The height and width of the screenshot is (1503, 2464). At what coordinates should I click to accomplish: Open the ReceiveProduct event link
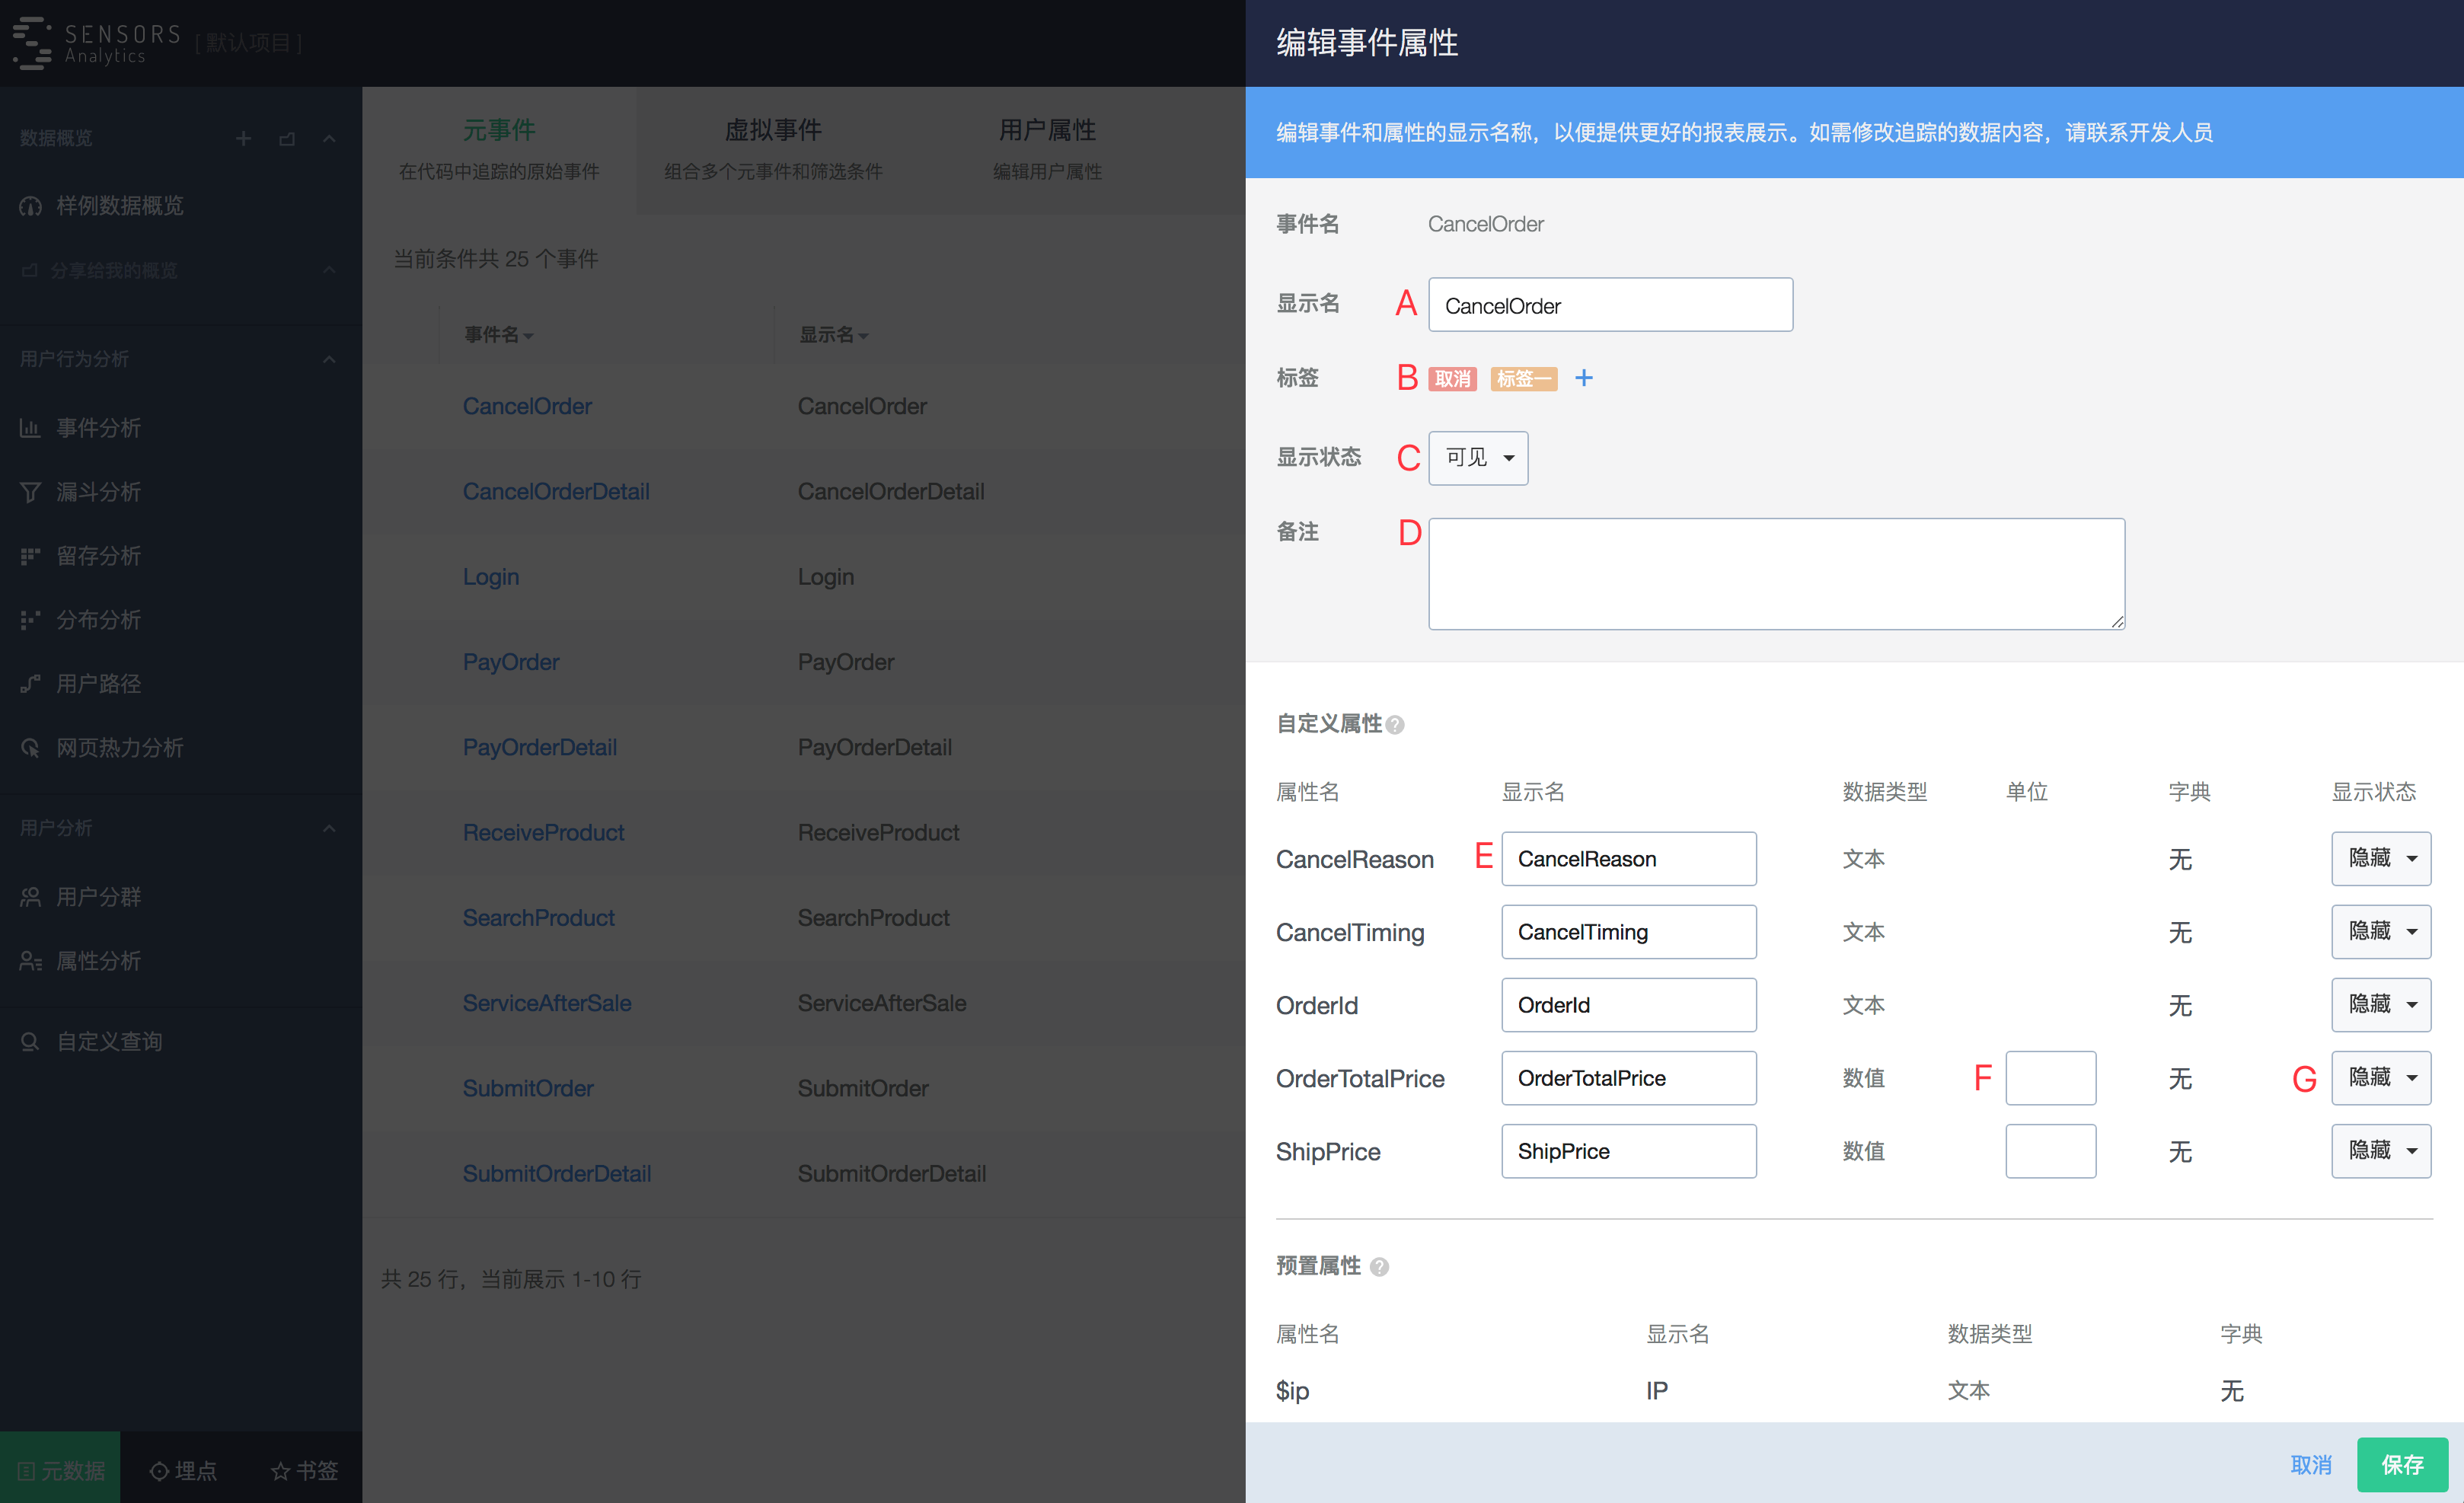click(543, 833)
